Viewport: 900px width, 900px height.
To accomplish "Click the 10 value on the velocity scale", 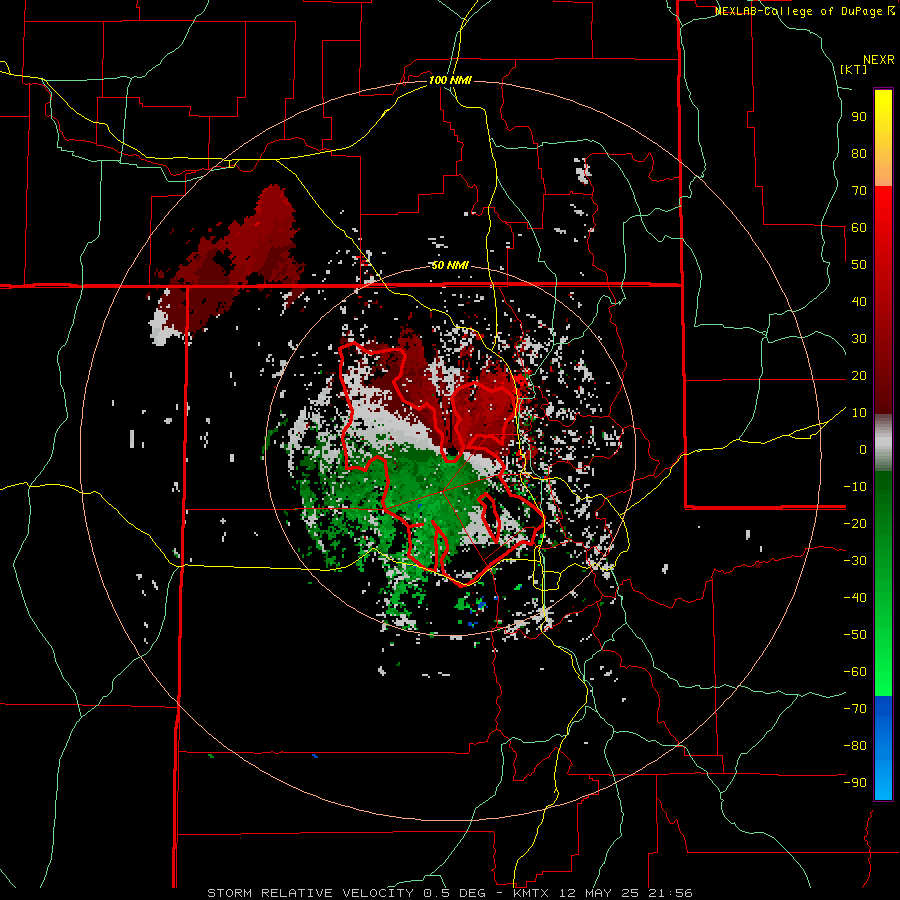I will point(859,413).
